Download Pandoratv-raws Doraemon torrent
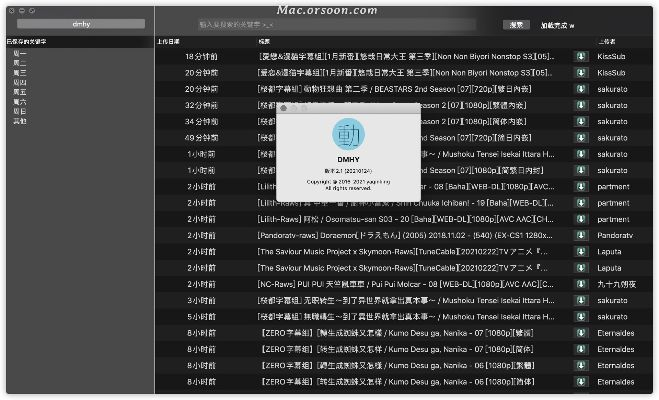This screenshot has height=400, width=659. tap(581, 235)
